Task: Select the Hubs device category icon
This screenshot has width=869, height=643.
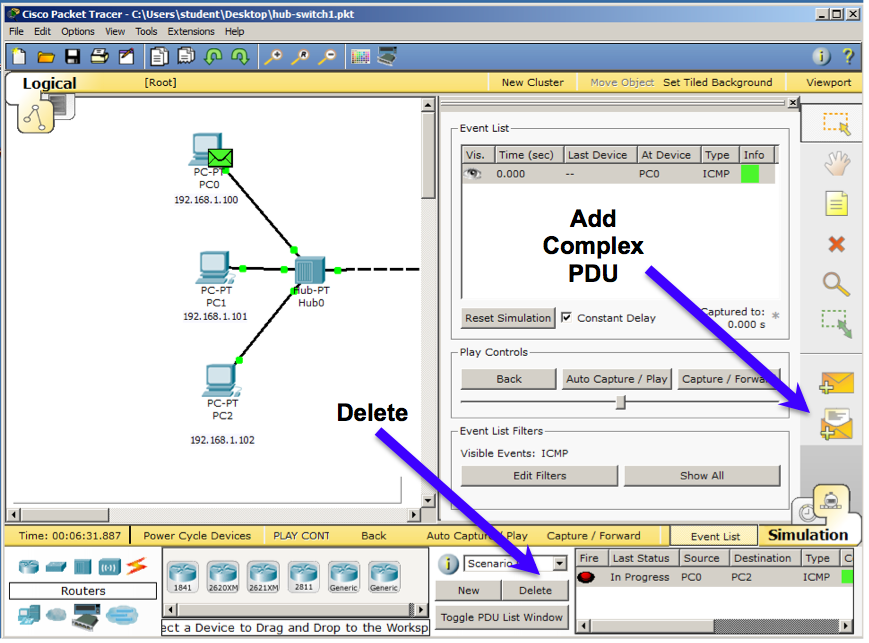Action: (83, 567)
